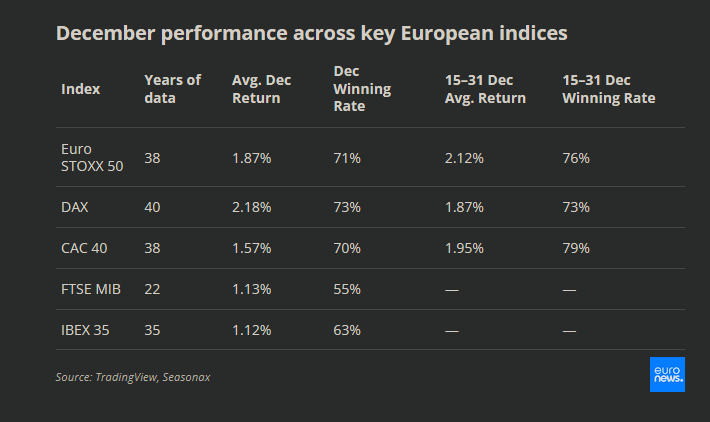710x422 pixels.
Task: Select the IBEX 35 row label
Action: click(85, 330)
